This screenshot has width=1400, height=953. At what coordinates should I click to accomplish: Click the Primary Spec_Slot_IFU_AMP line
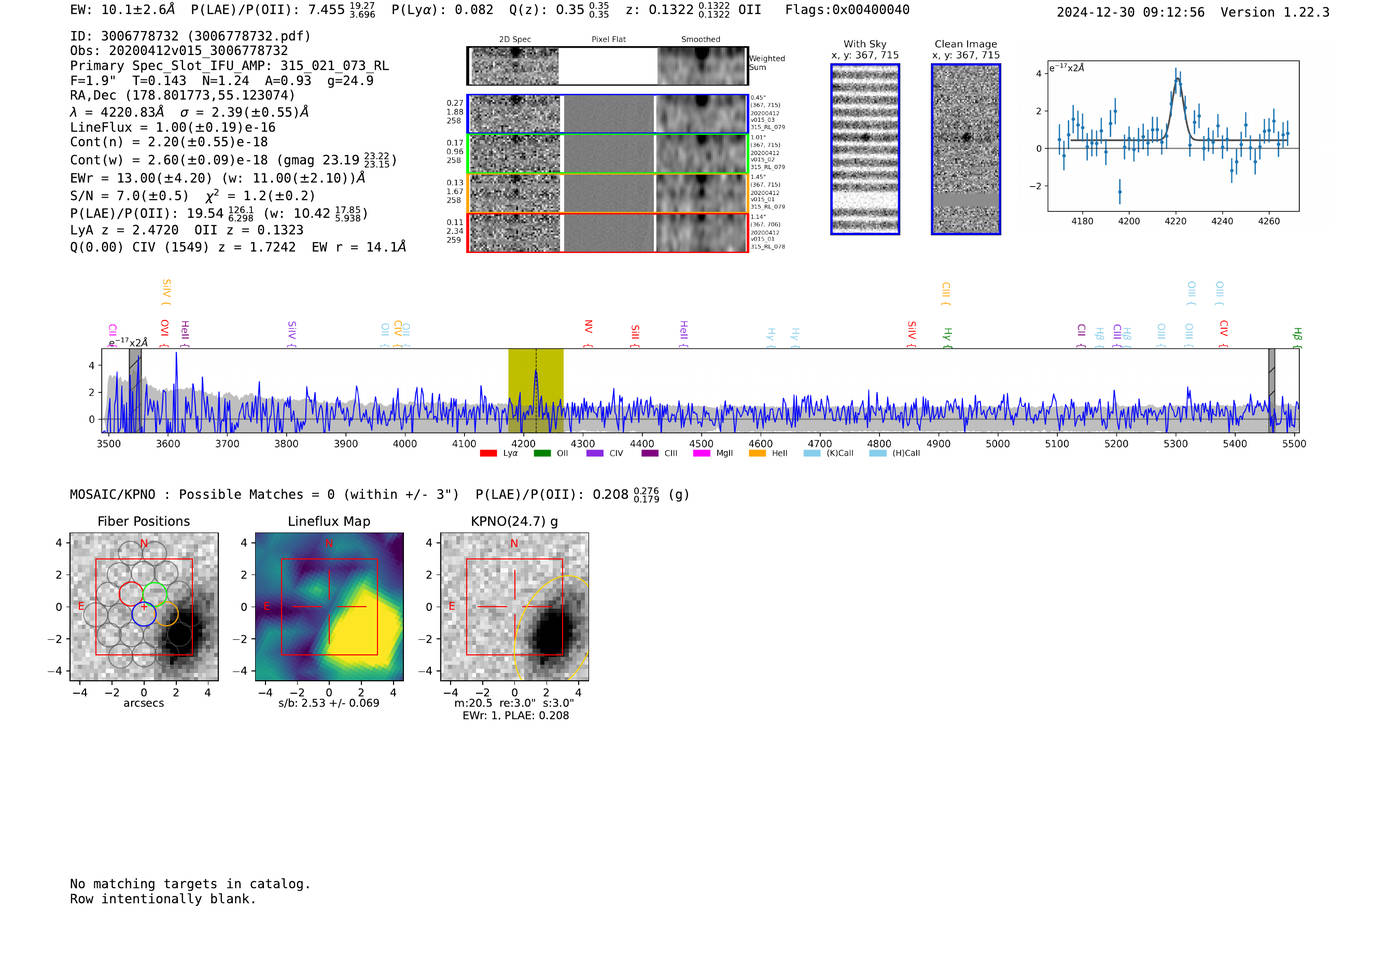[229, 66]
